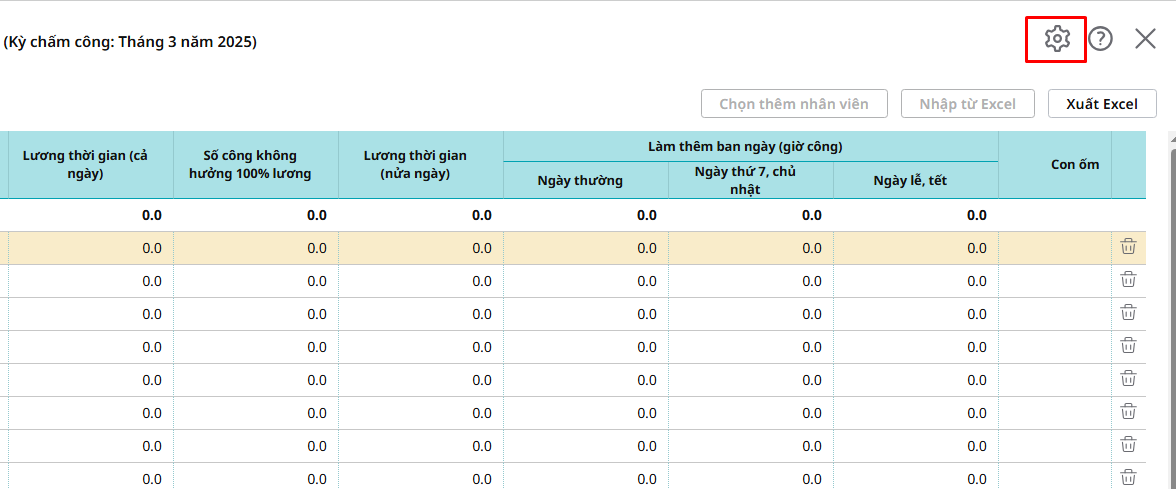
Task: Click the Nhập từ Excel button
Action: [x=967, y=104]
